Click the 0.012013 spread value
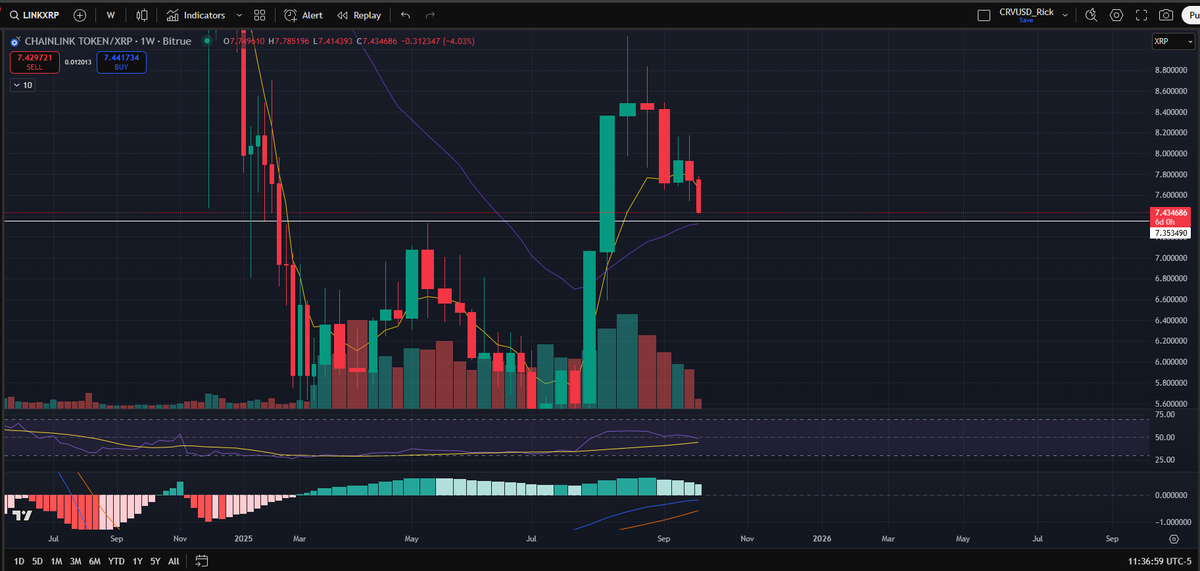The width and height of the screenshot is (1200, 571). click(x=77, y=62)
